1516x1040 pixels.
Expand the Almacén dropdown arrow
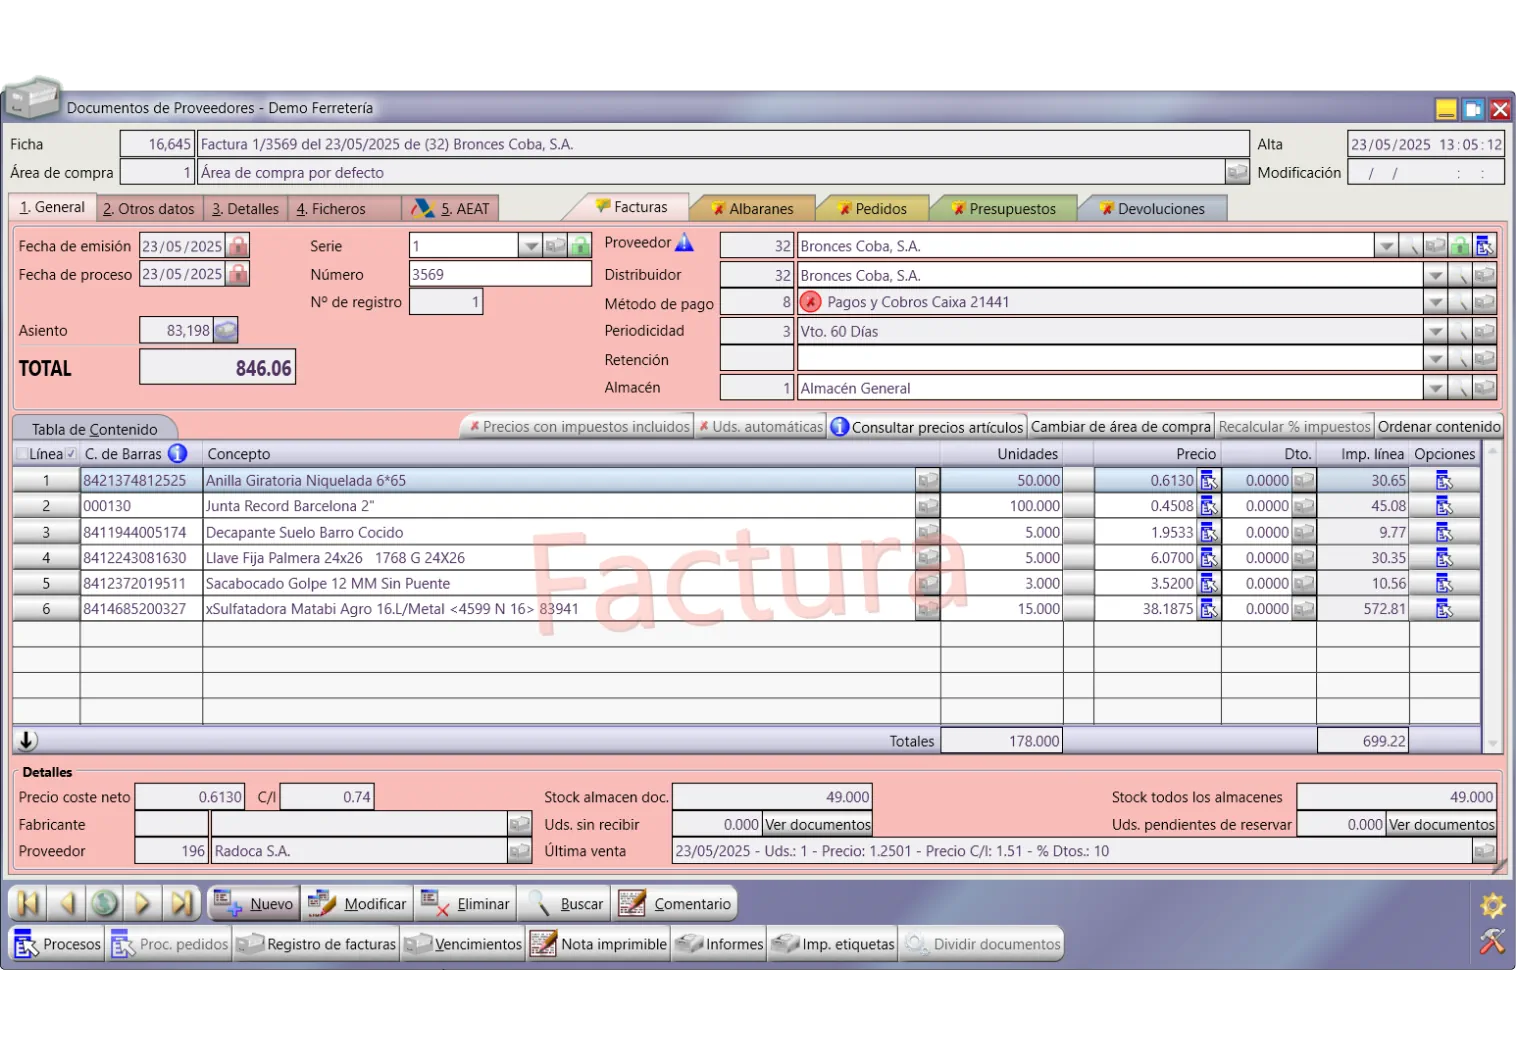[1435, 388]
